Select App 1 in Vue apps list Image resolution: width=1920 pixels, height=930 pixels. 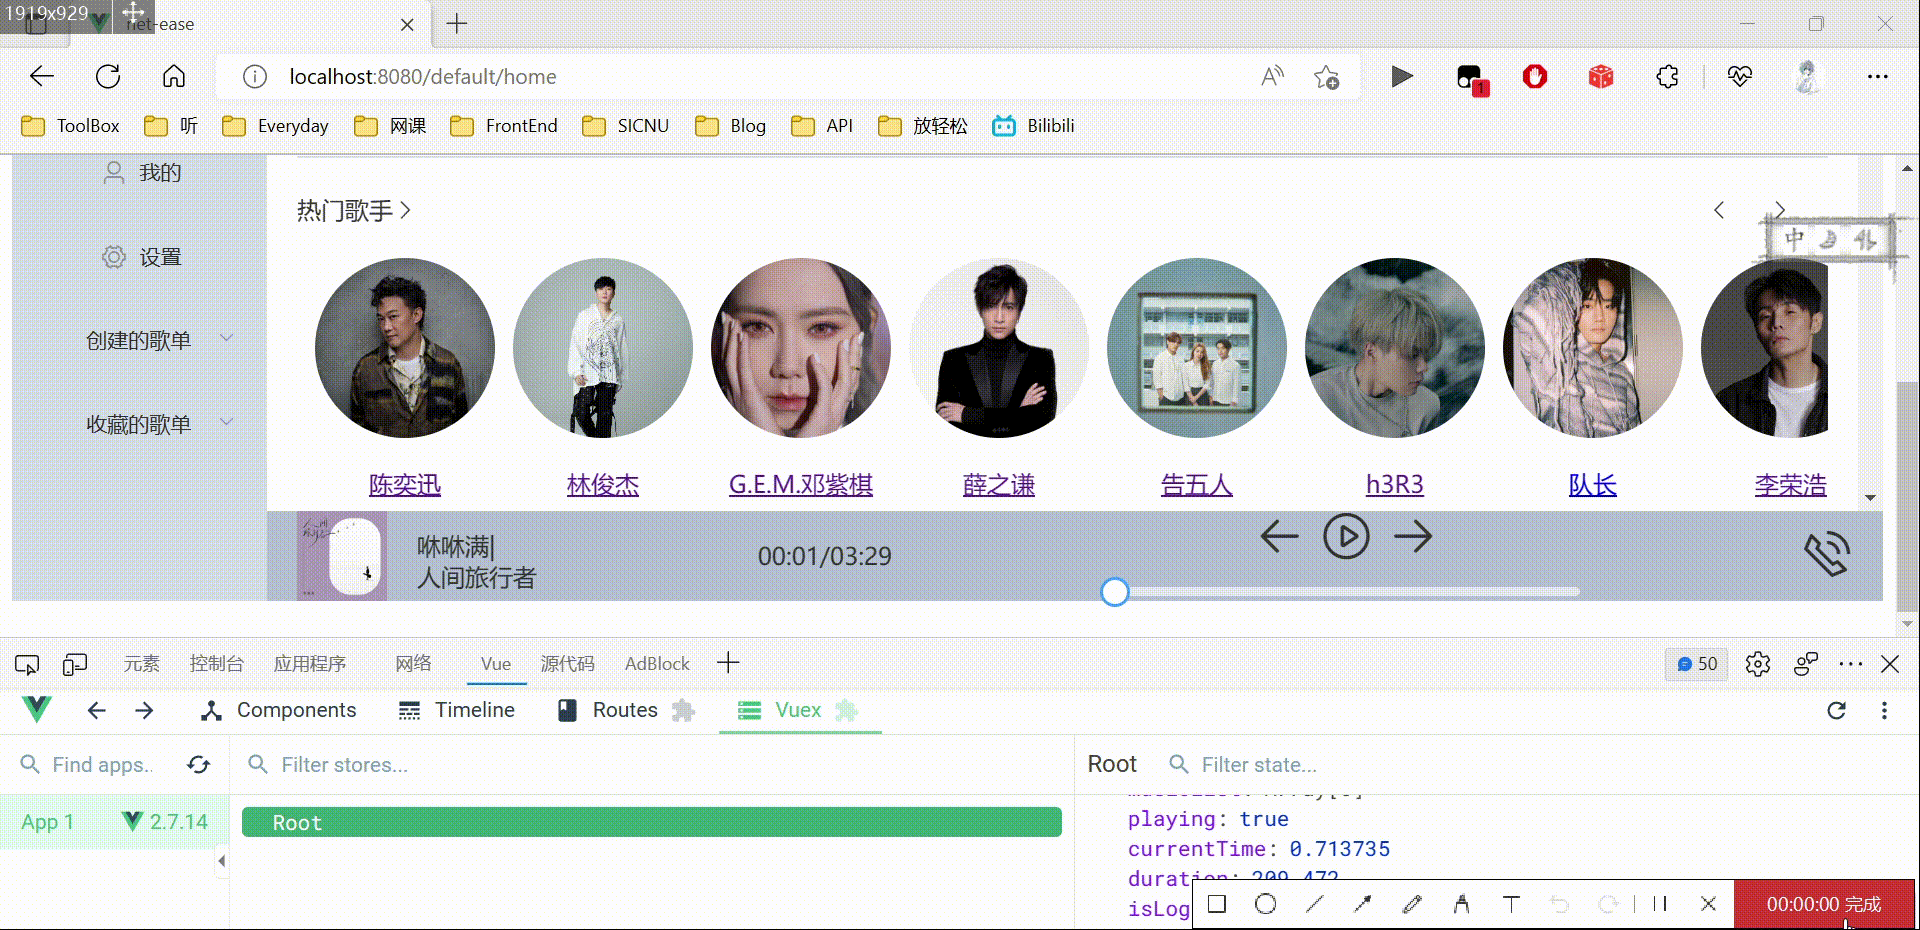114,822
